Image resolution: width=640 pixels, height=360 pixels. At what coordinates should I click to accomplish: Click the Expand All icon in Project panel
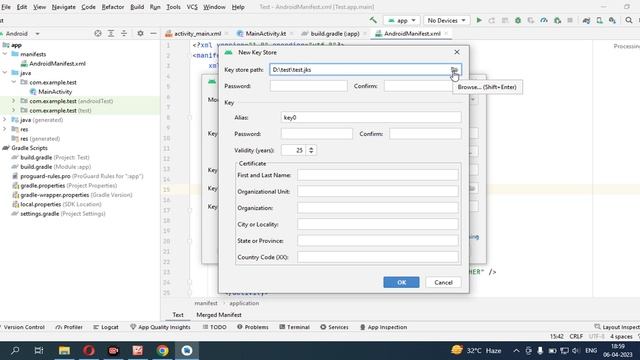pos(111,33)
